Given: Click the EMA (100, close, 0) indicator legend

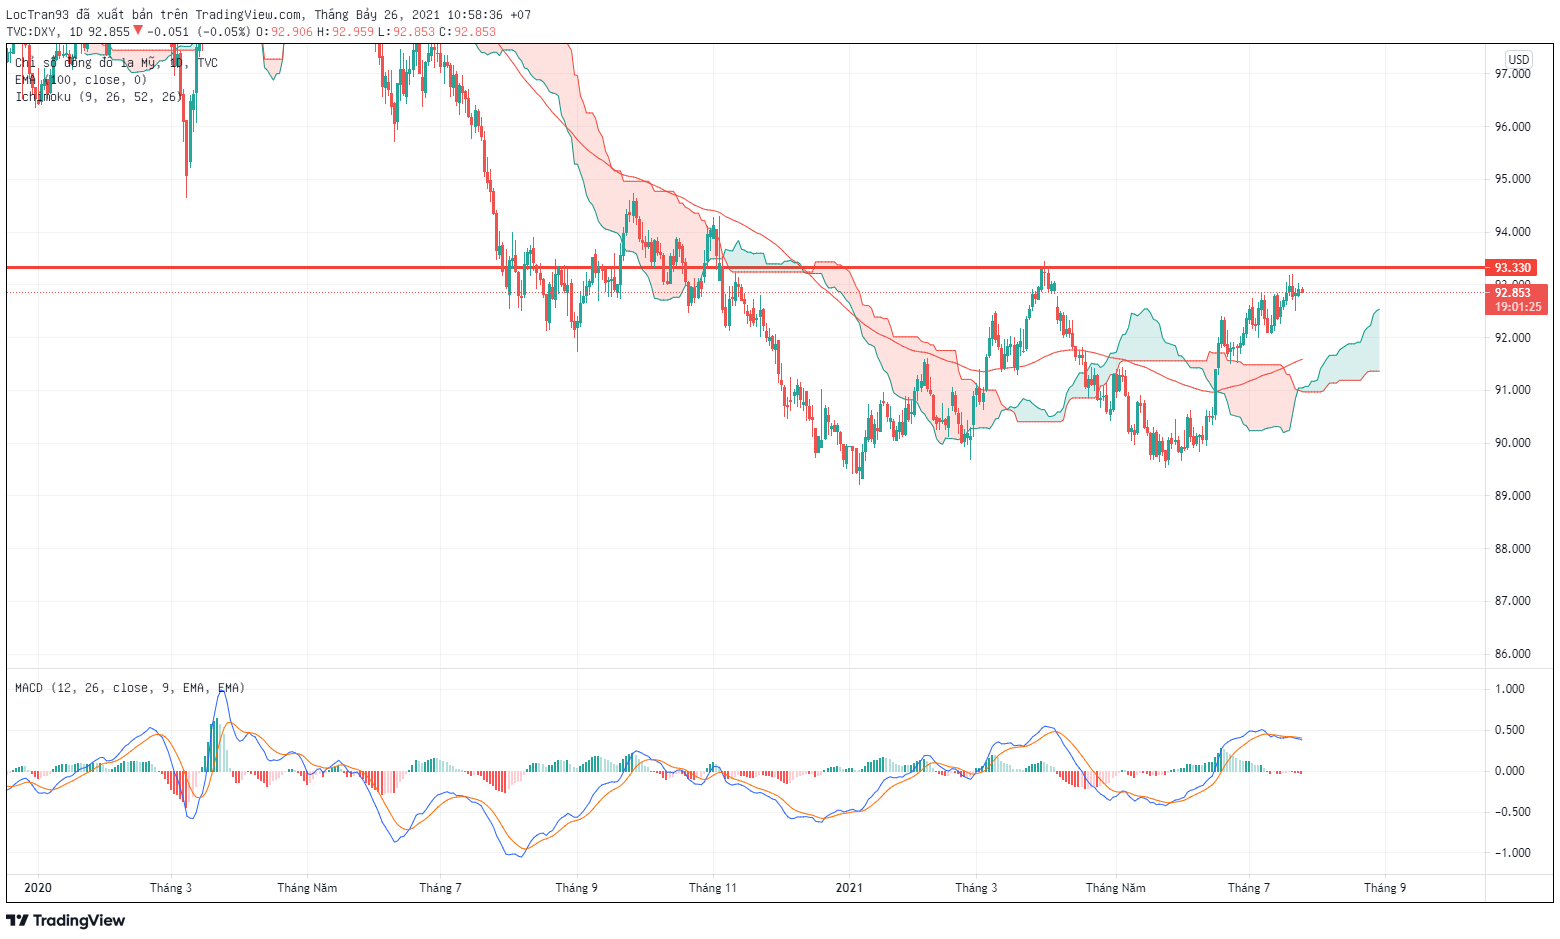Looking at the screenshot, I should [x=81, y=80].
